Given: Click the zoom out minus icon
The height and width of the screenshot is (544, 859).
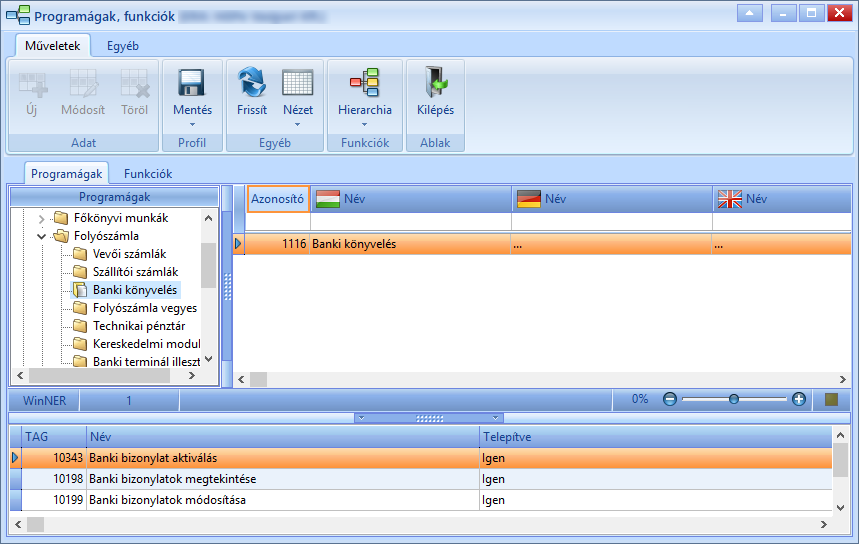Looking at the screenshot, I should [669, 399].
